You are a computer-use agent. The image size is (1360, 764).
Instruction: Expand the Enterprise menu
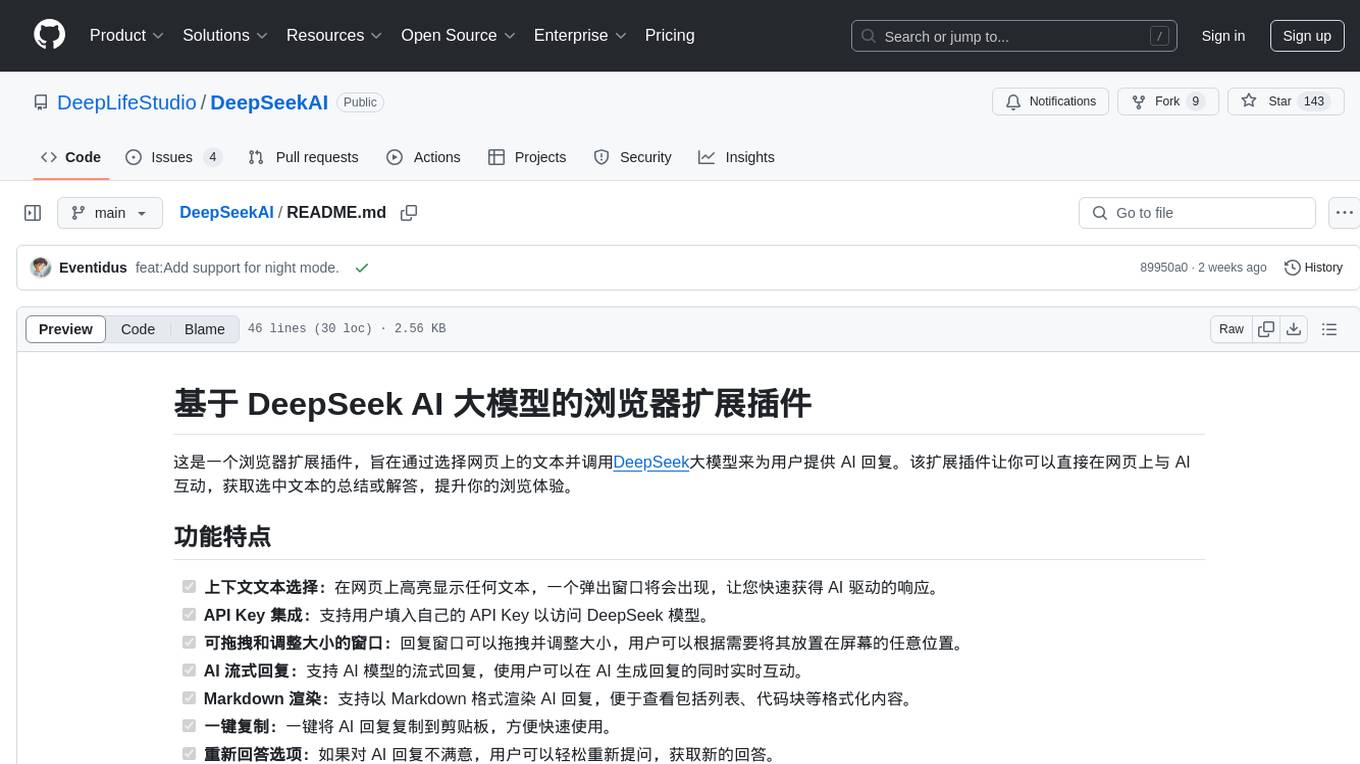tap(580, 35)
